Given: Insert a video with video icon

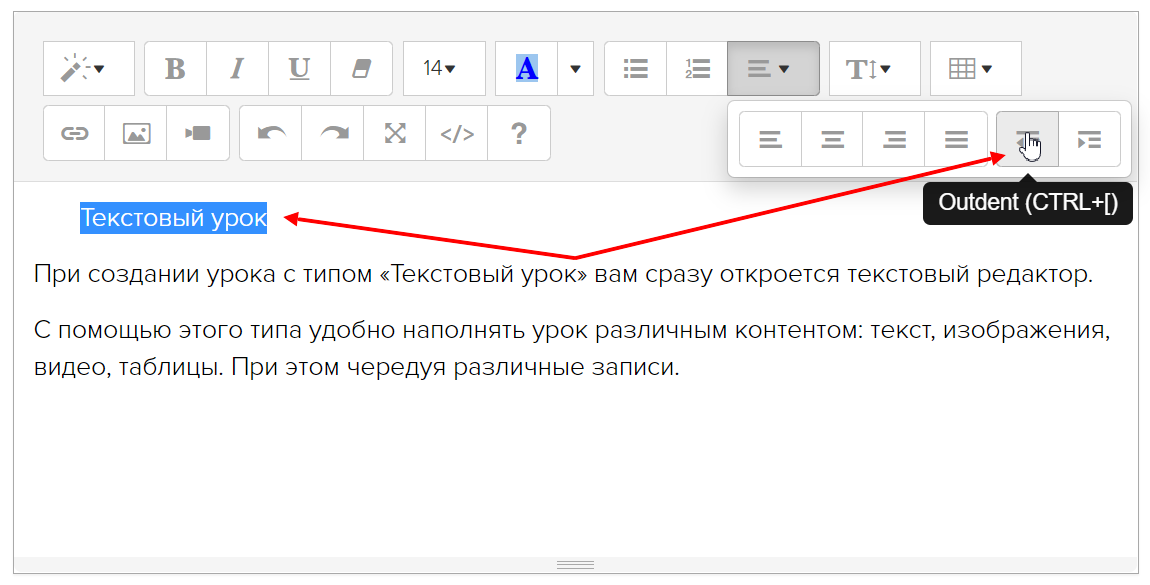Looking at the screenshot, I should (x=198, y=133).
